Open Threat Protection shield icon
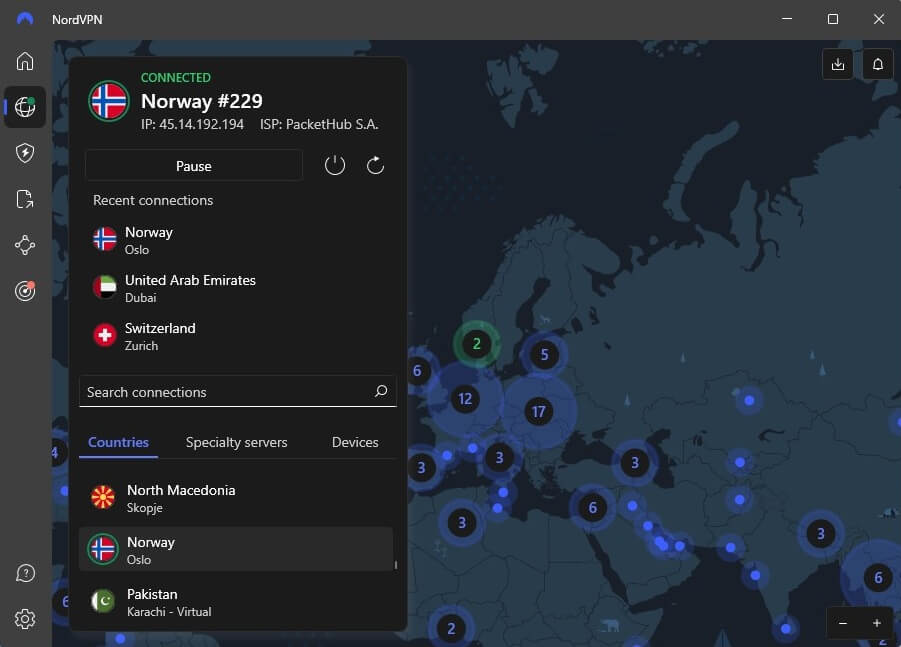The image size is (901, 647). (x=25, y=153)
